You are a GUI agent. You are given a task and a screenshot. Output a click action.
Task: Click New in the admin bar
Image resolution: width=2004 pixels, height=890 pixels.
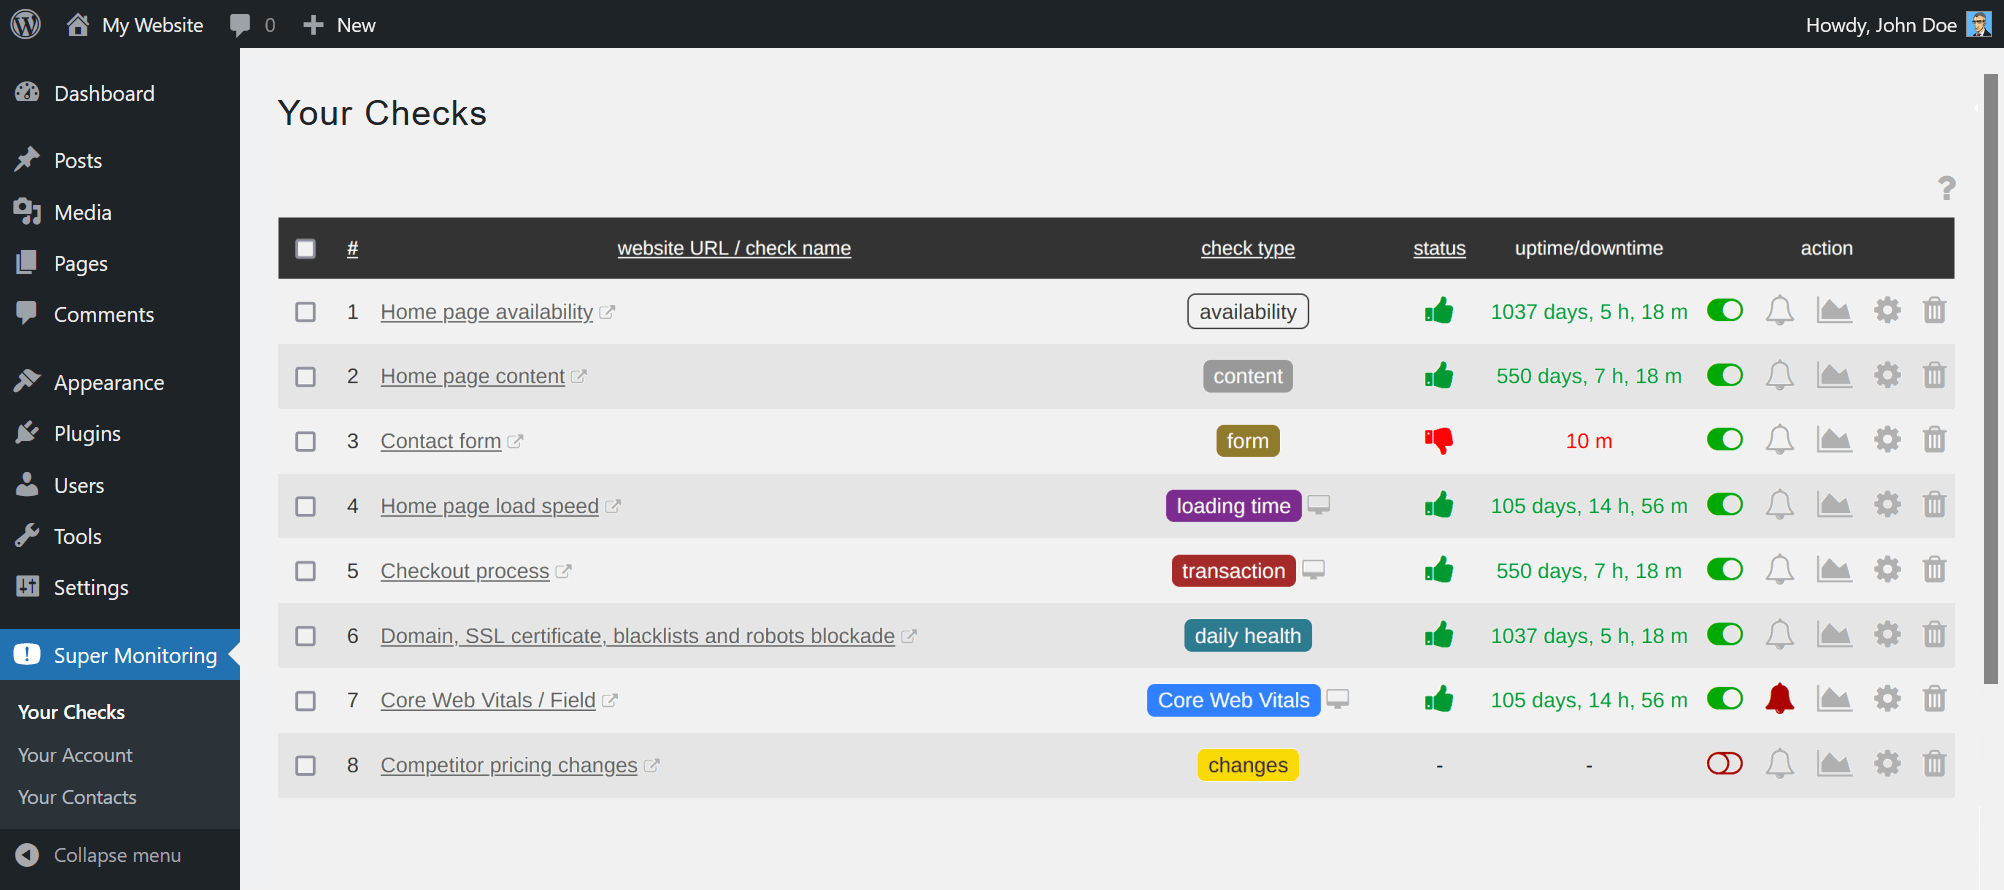(x=340, y=25)
